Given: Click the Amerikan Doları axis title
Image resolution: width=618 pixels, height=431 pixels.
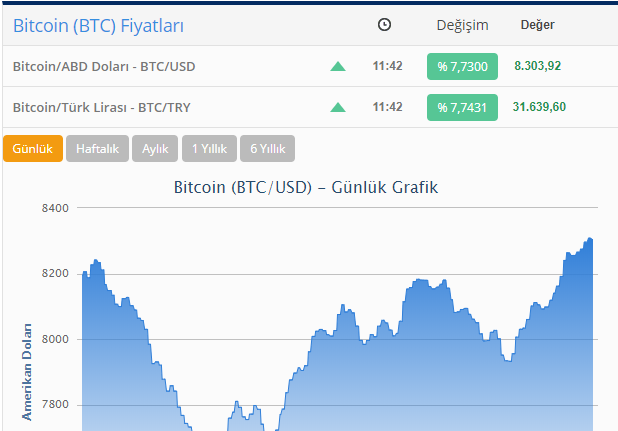Looking at the screenshot, I should click(27, 372).
